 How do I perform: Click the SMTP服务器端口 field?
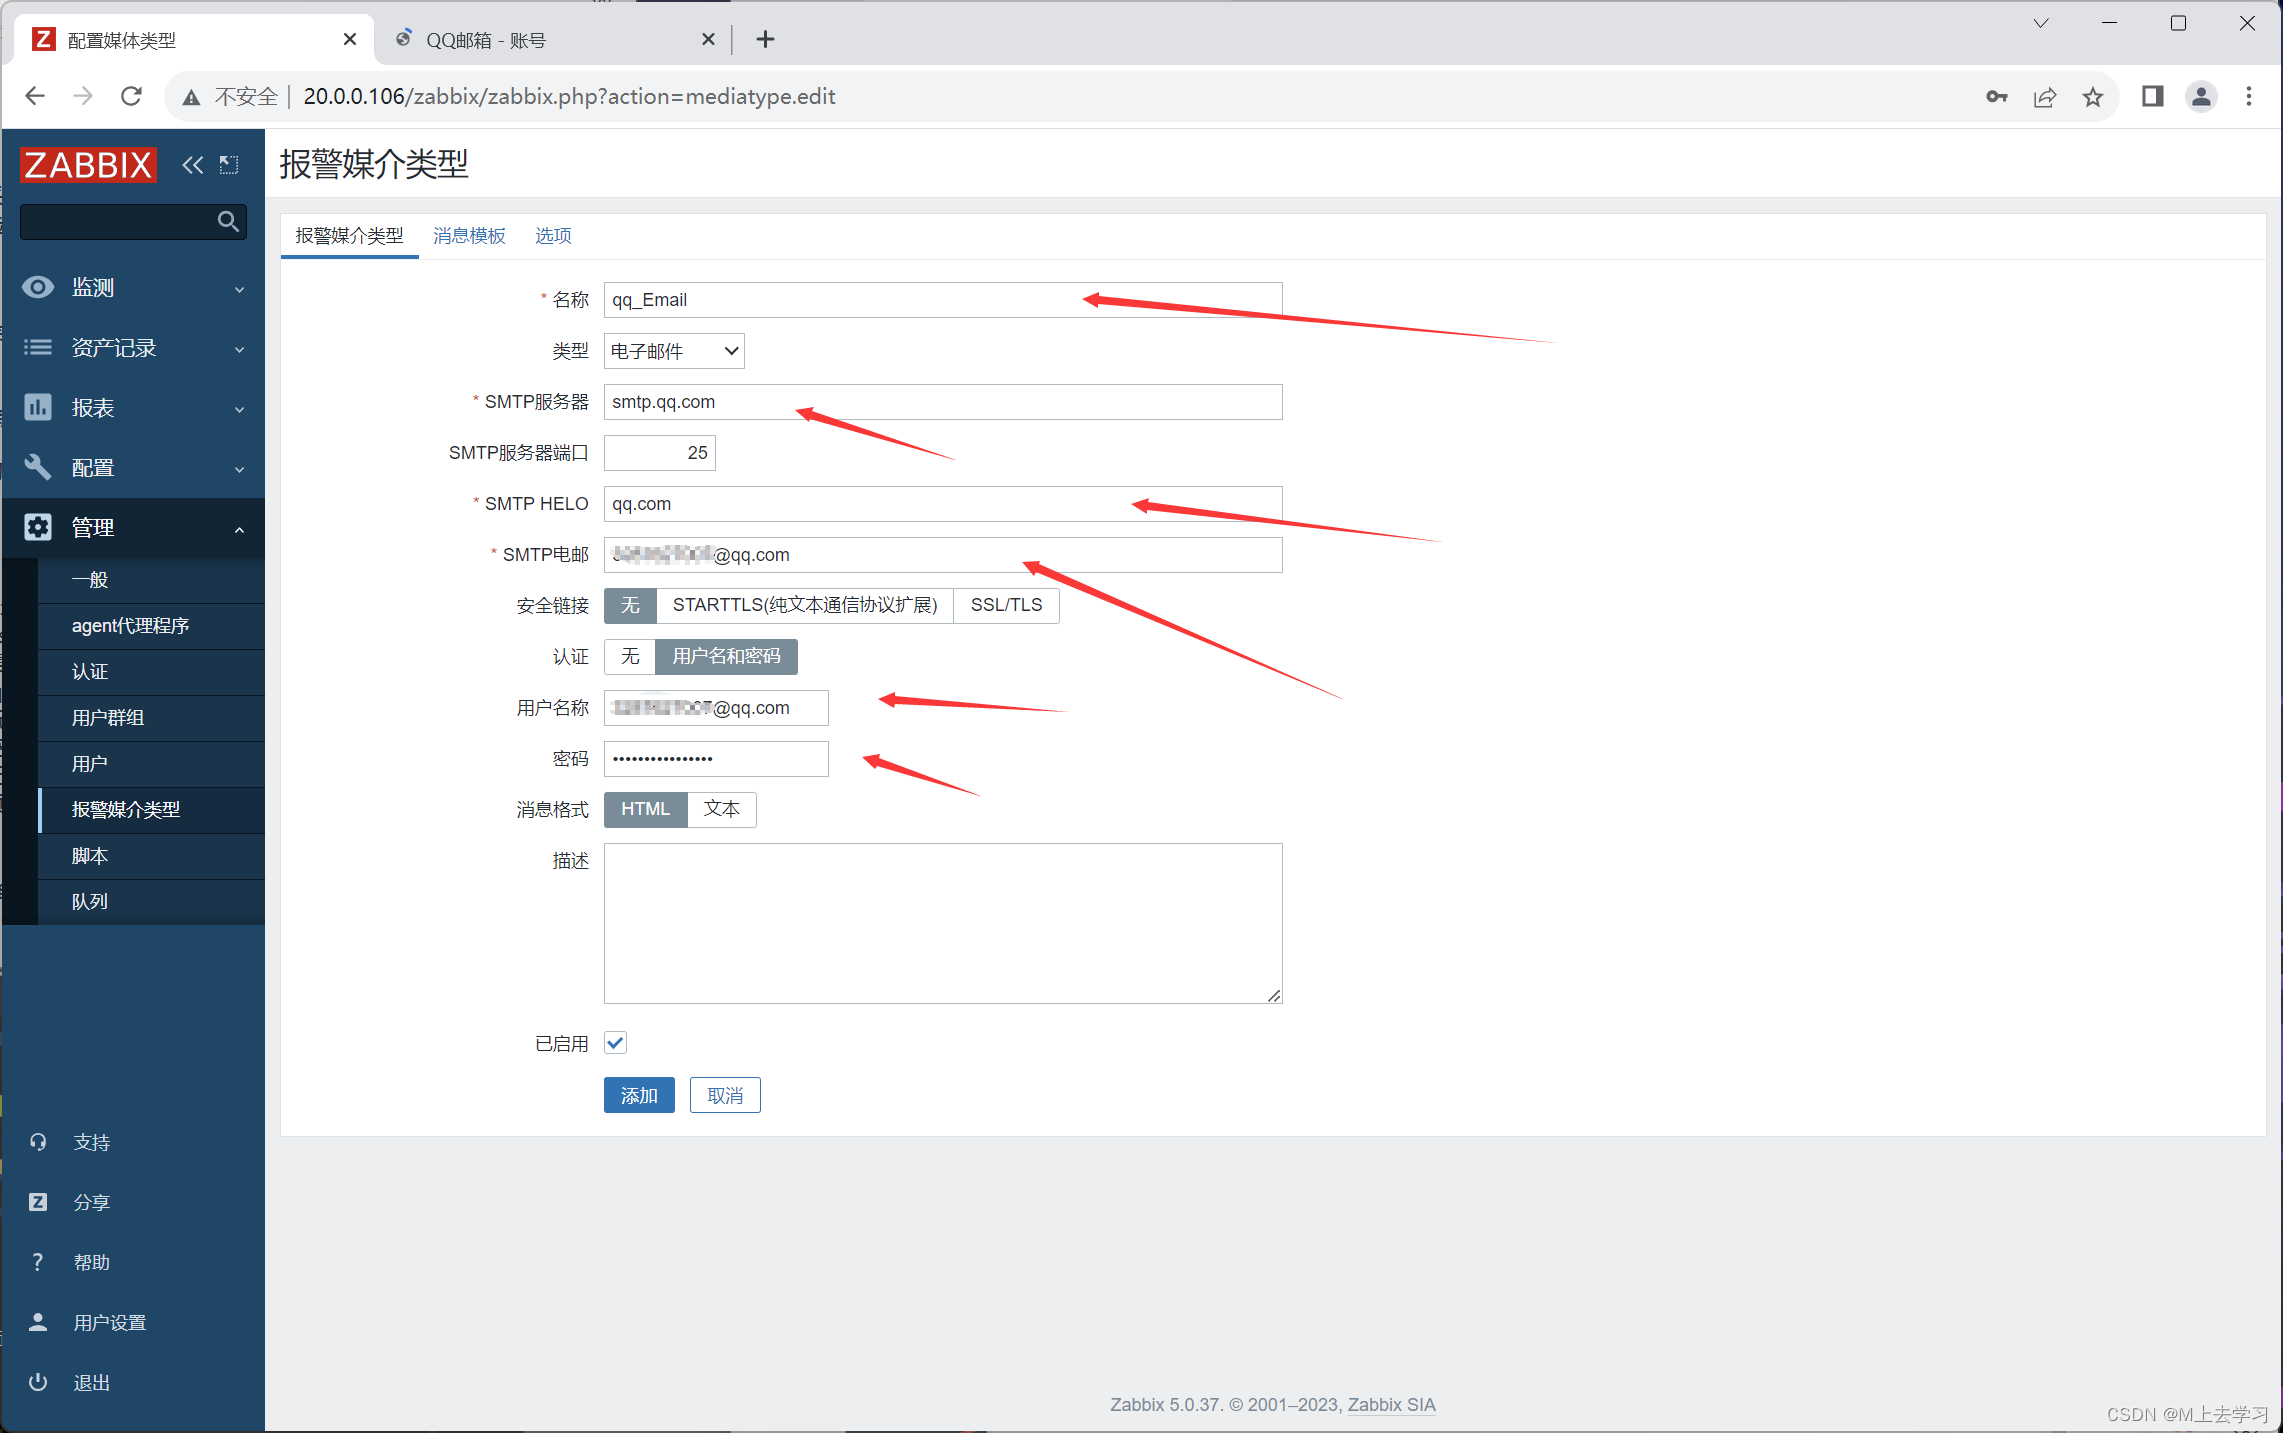click(660, 453)
